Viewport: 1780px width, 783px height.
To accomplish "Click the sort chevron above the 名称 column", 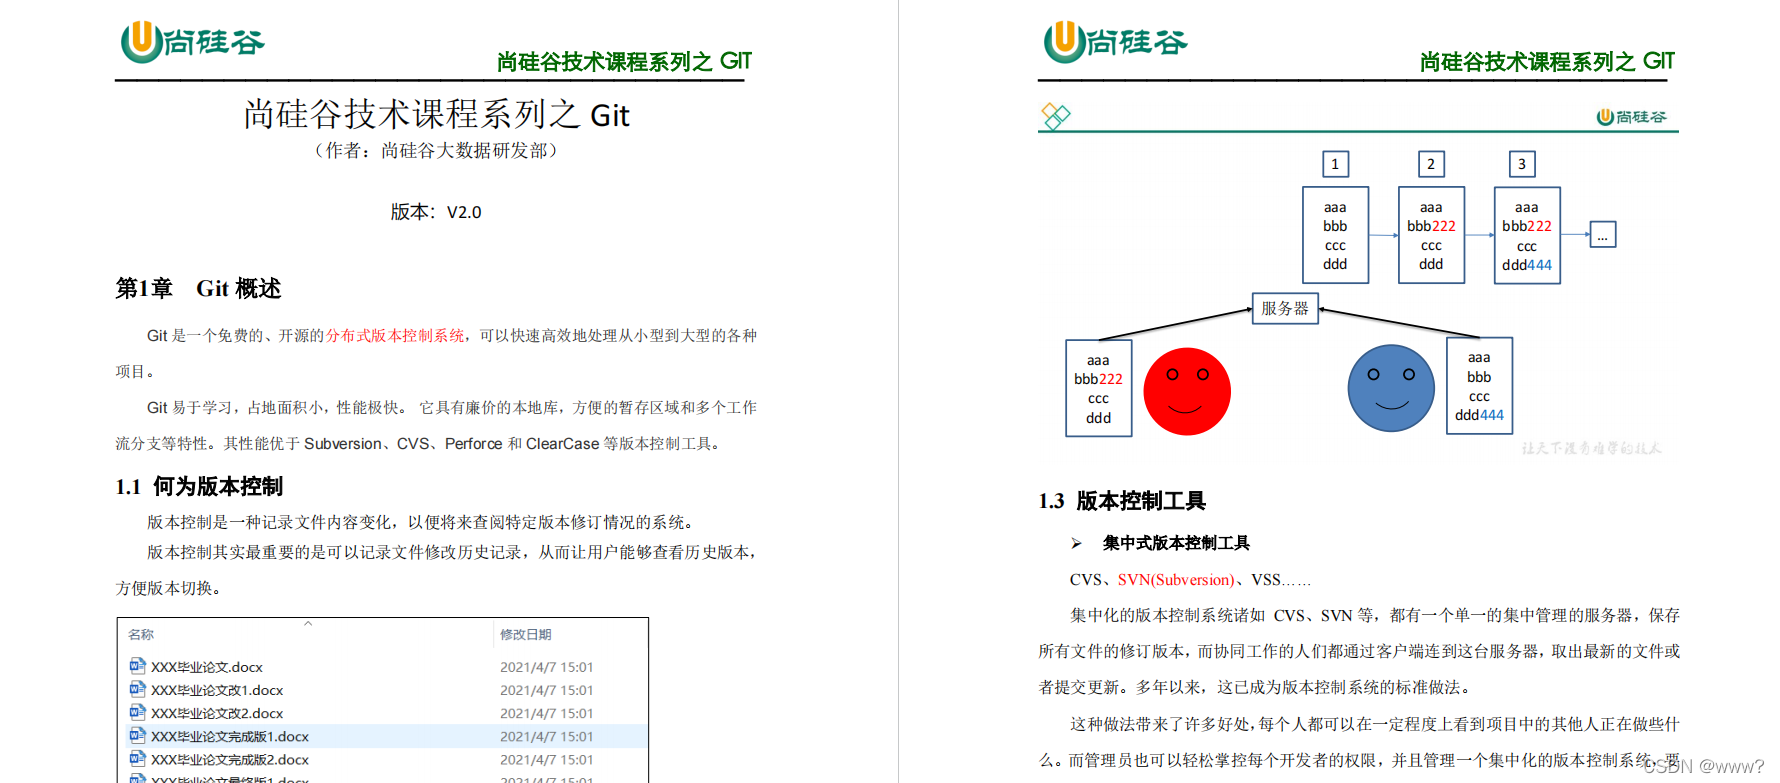I will coord(308,623).
